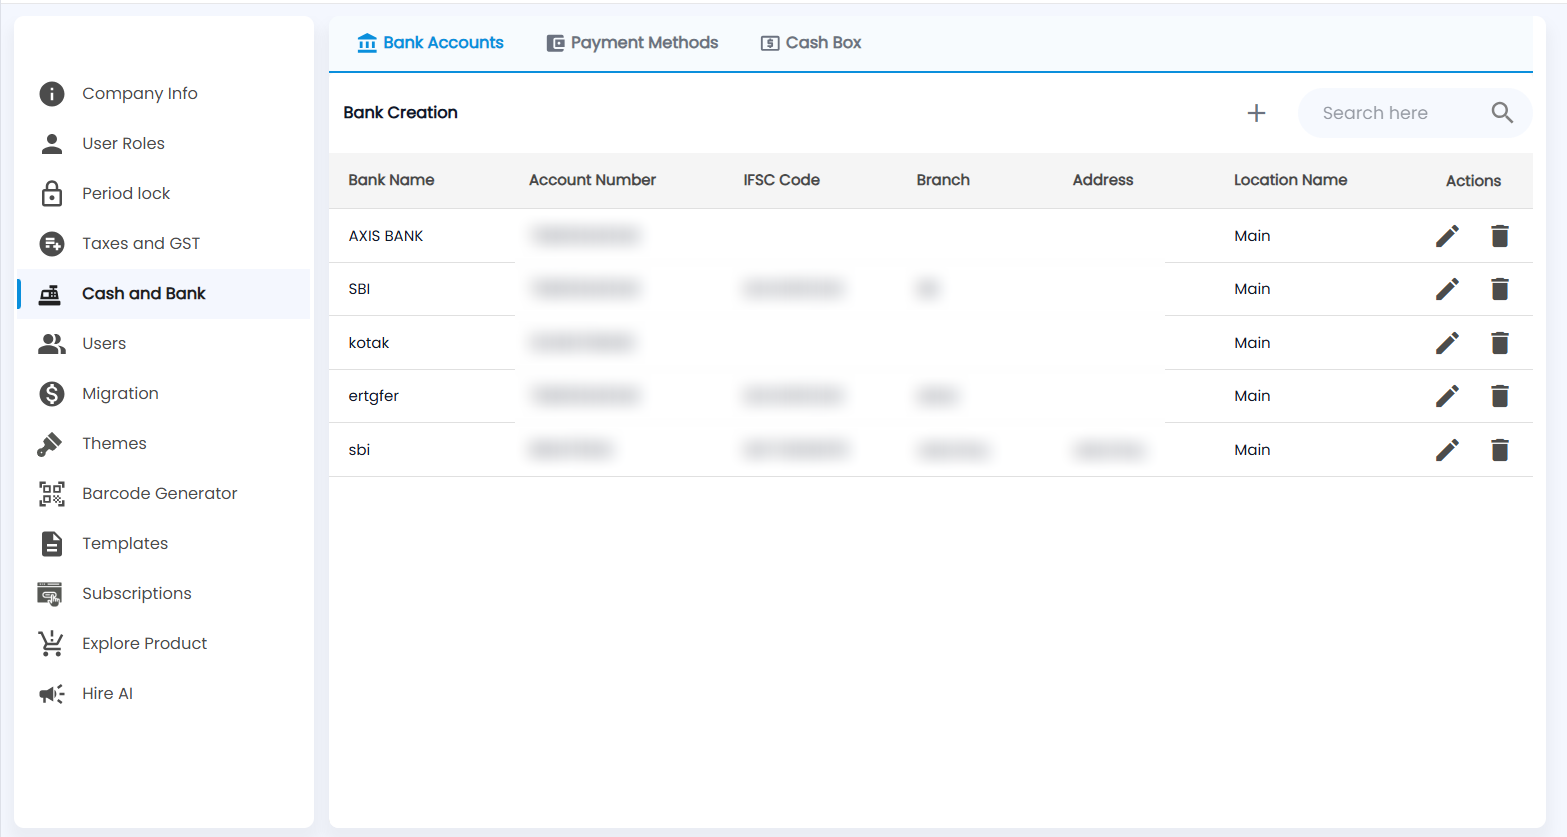Edit the uppercase SBI bank entry
Screen dimensions: 1567x837
[x=1447, y=289]
